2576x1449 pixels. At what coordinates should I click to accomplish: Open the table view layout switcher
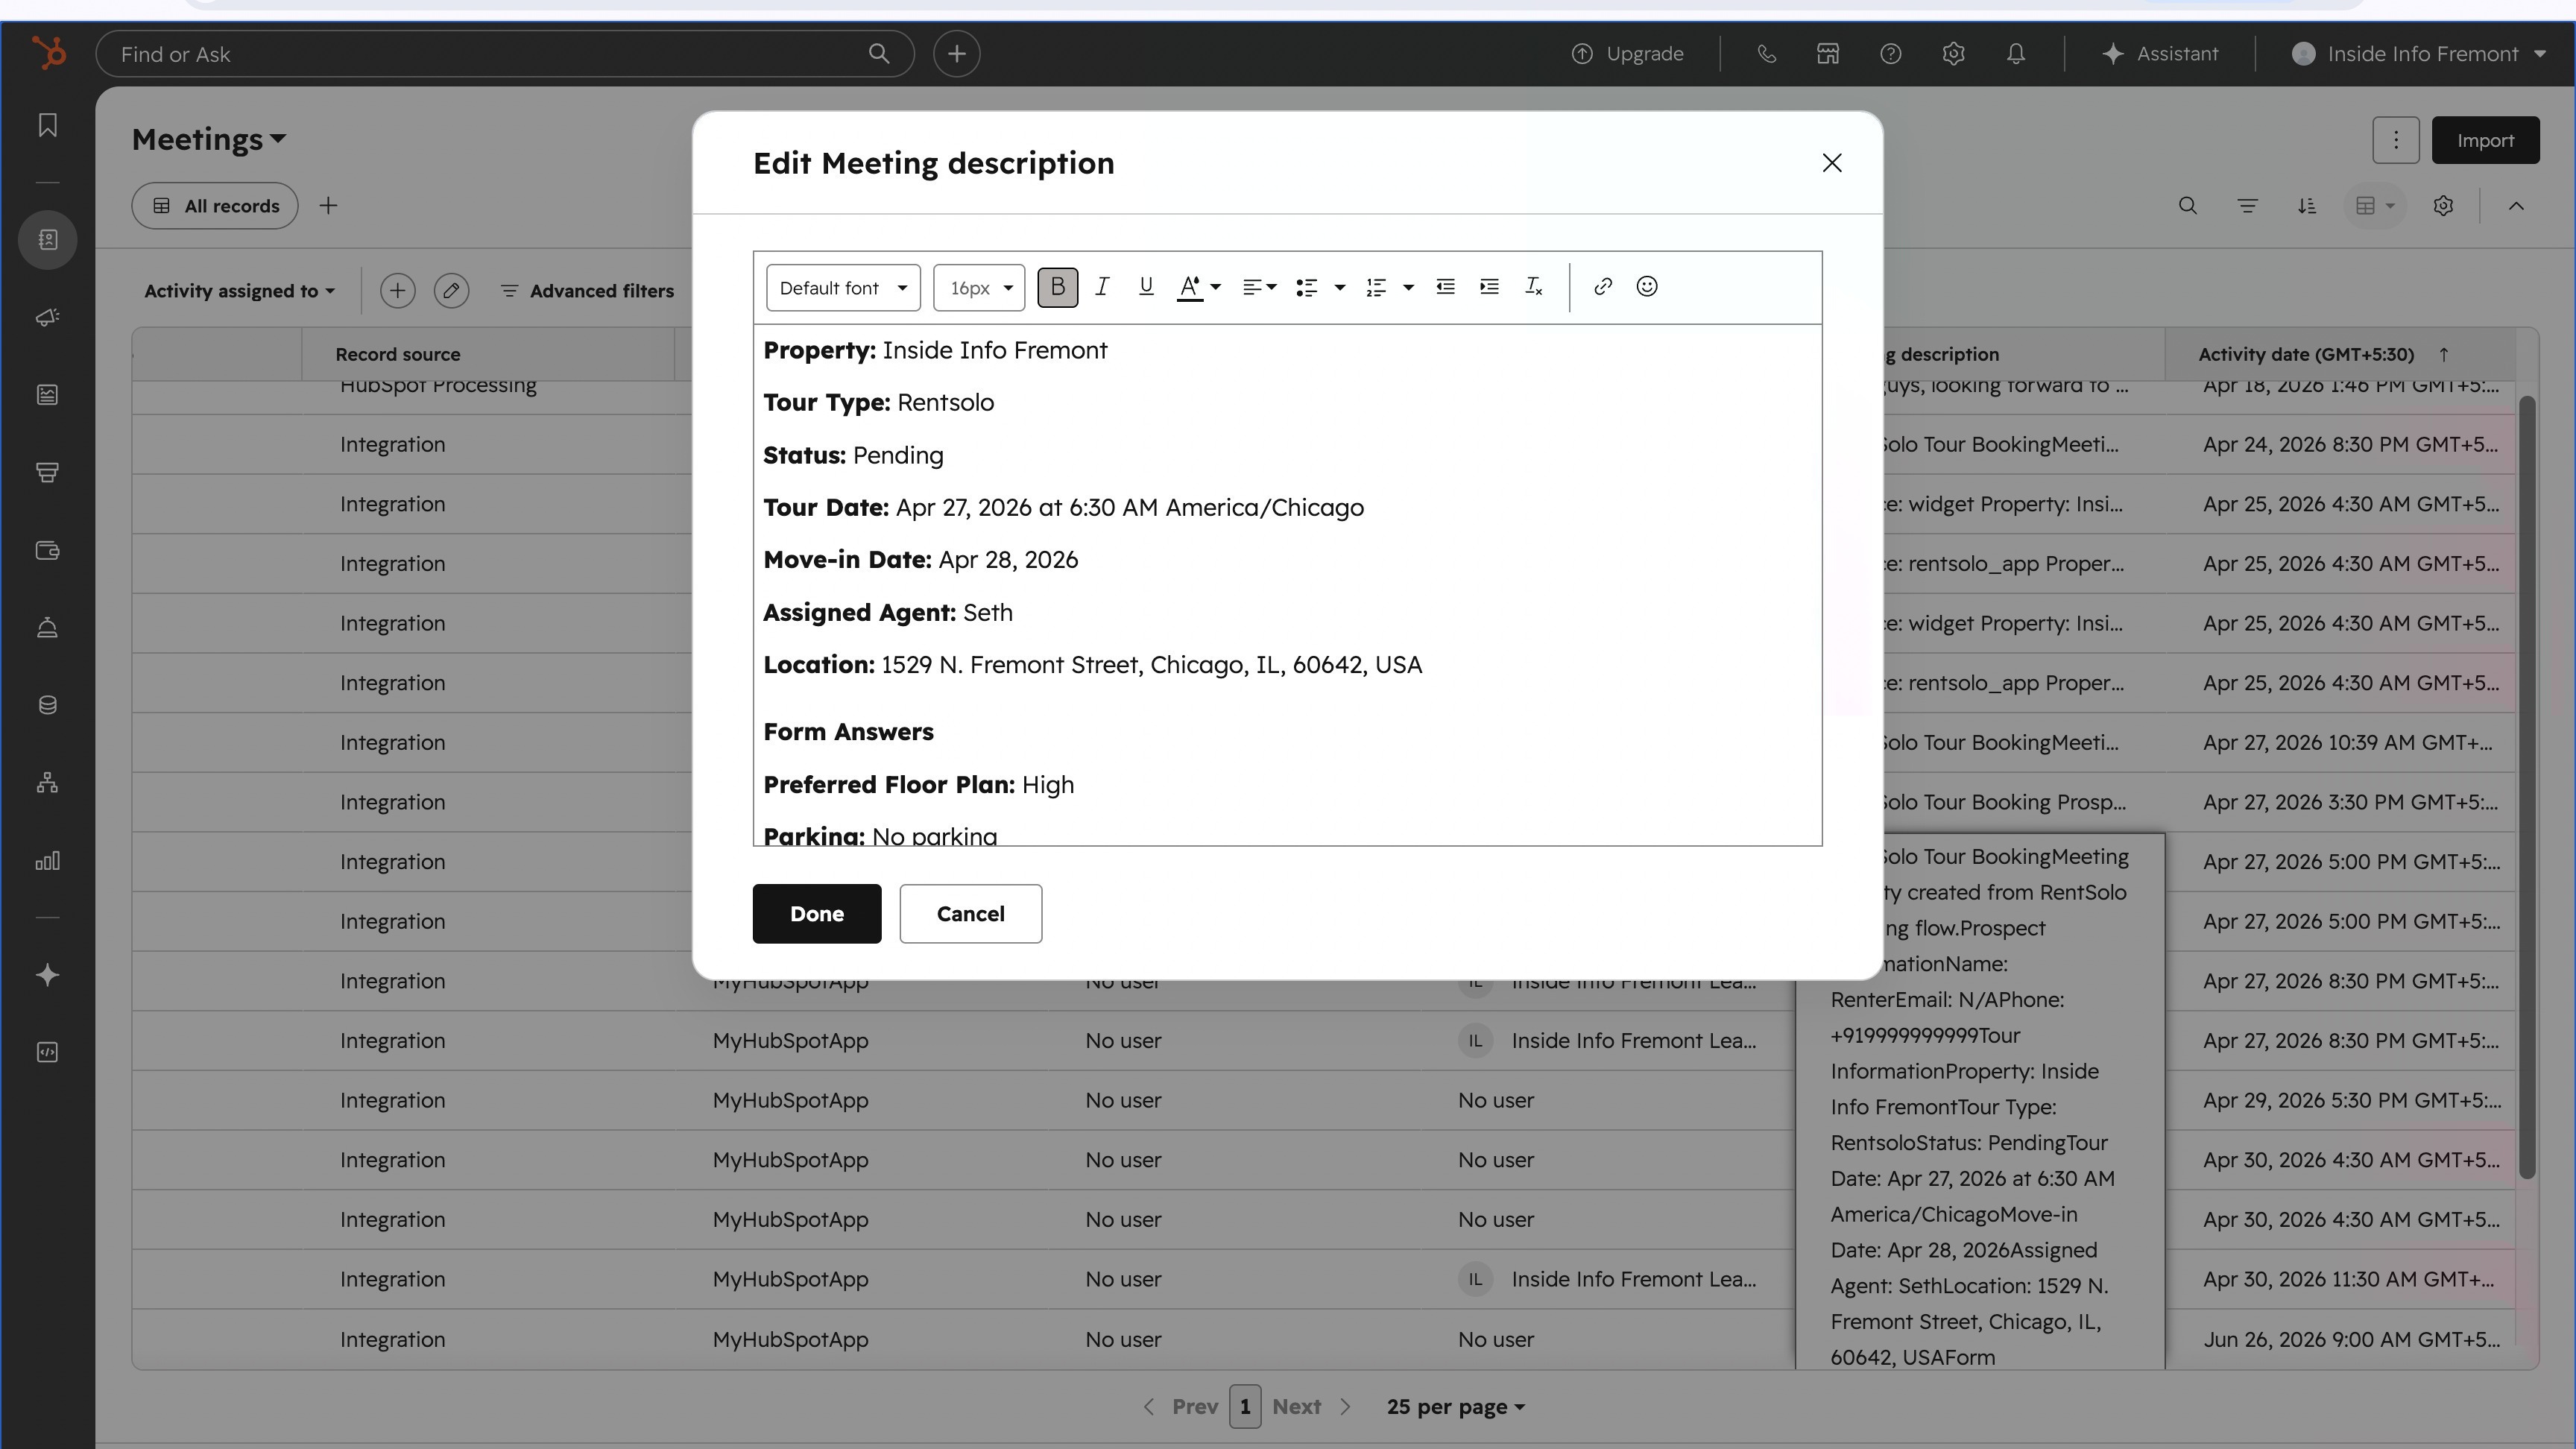coord(2375,206)
